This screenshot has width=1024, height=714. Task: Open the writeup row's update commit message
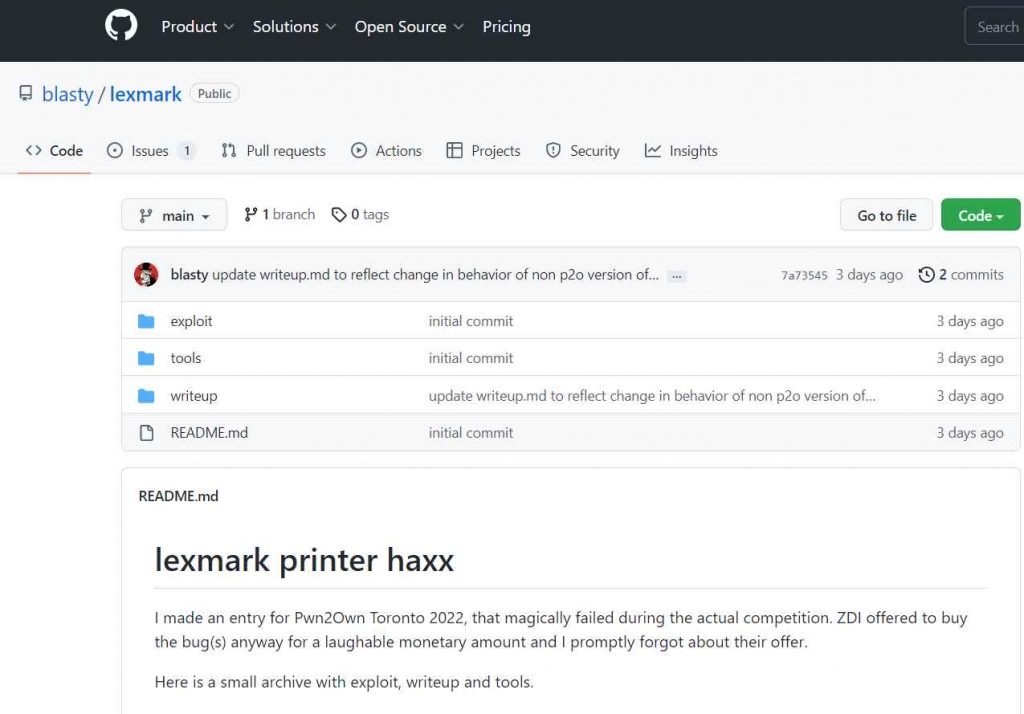(652, 396)
